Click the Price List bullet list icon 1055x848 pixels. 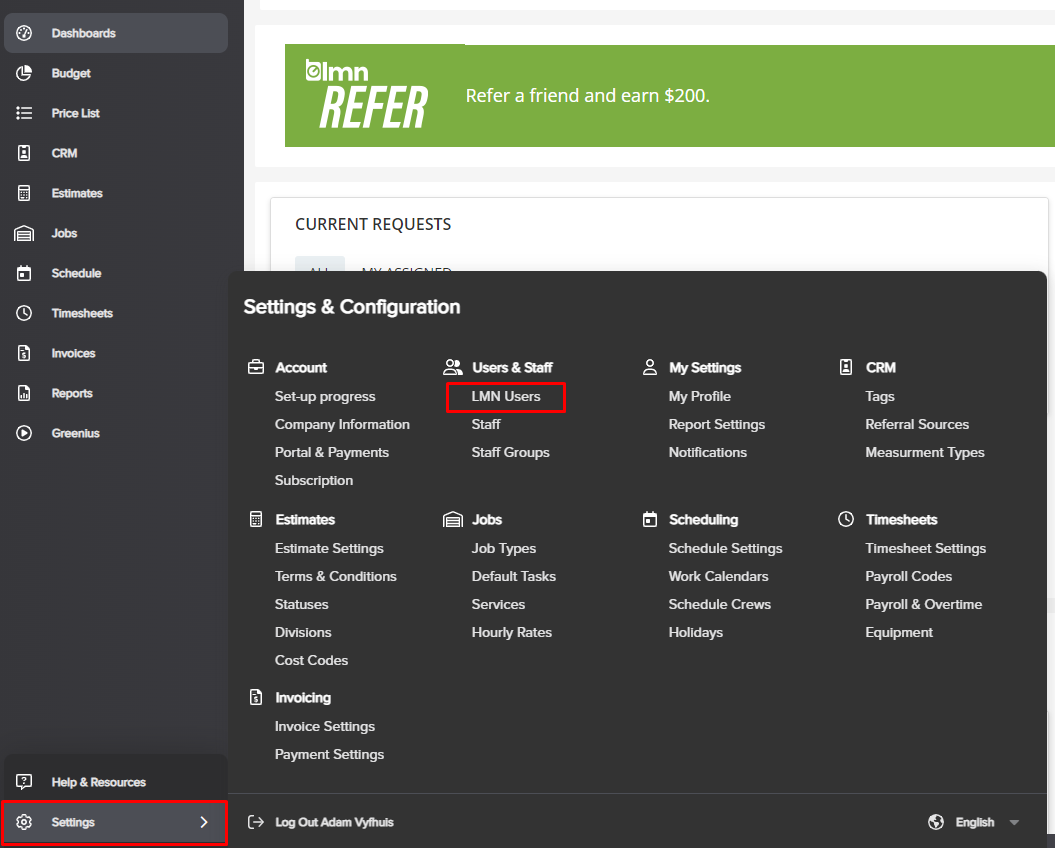tap(24, 113)
